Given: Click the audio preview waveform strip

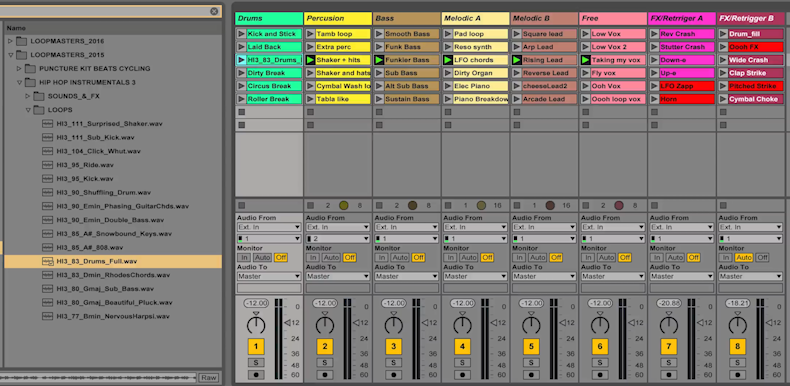Looking at the screenshot, I should click(x=98, y=377).
